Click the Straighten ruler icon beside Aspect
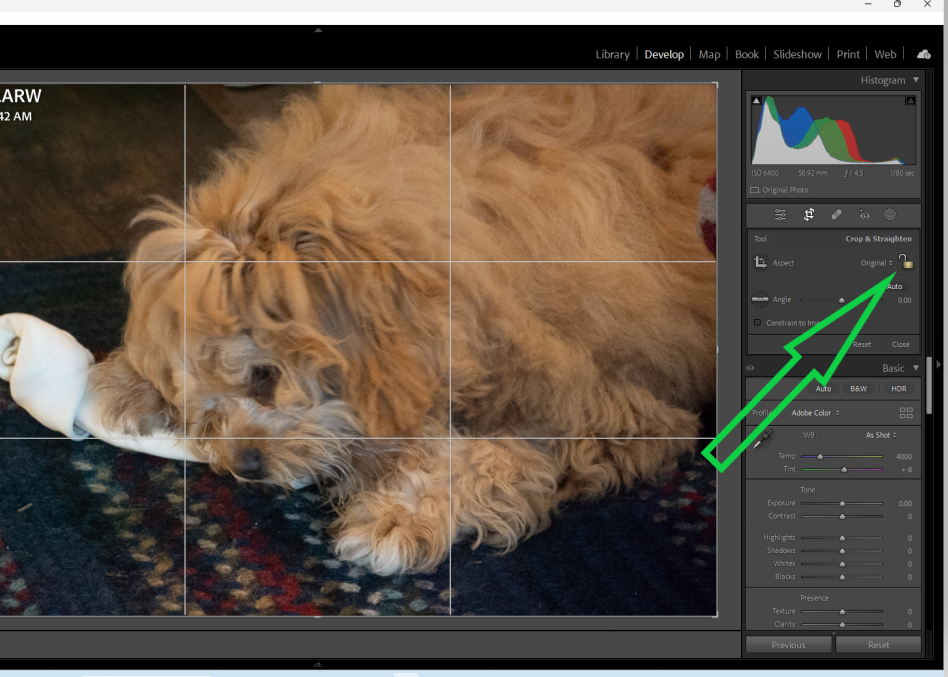Screen dimensions: 948x677 760,262
